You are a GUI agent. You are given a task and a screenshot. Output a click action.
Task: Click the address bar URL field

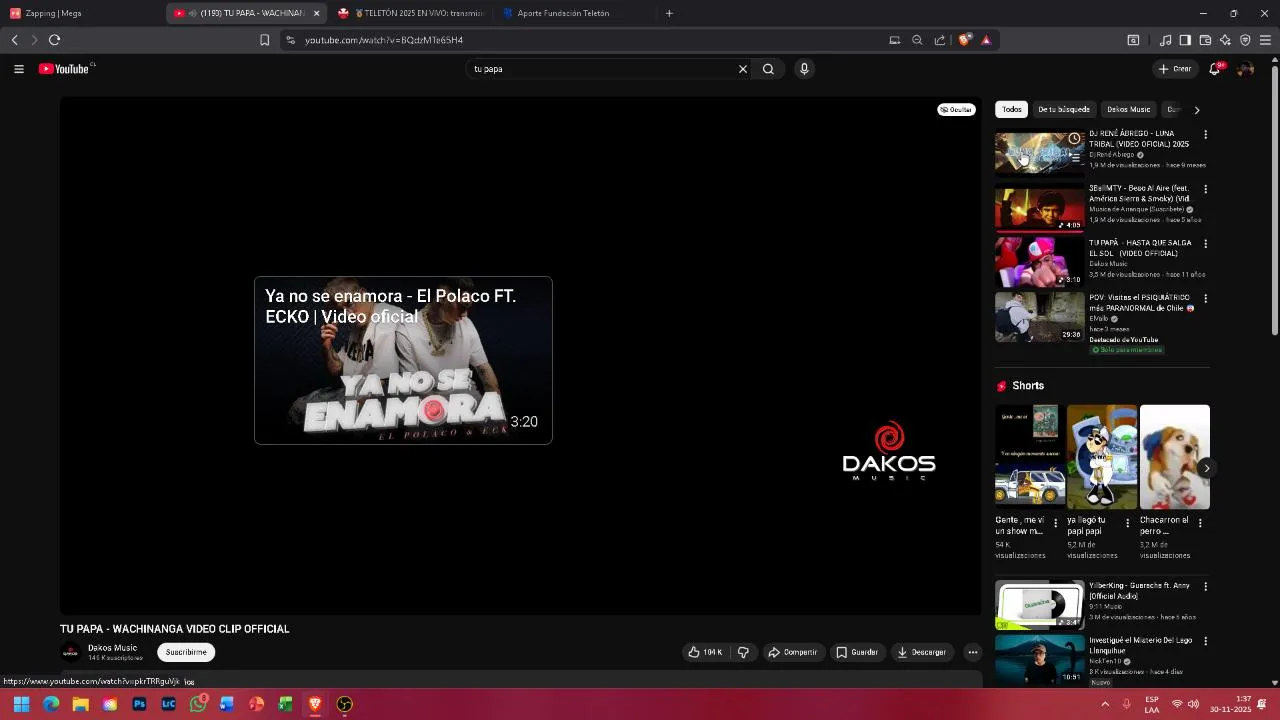tap(590, 40)
